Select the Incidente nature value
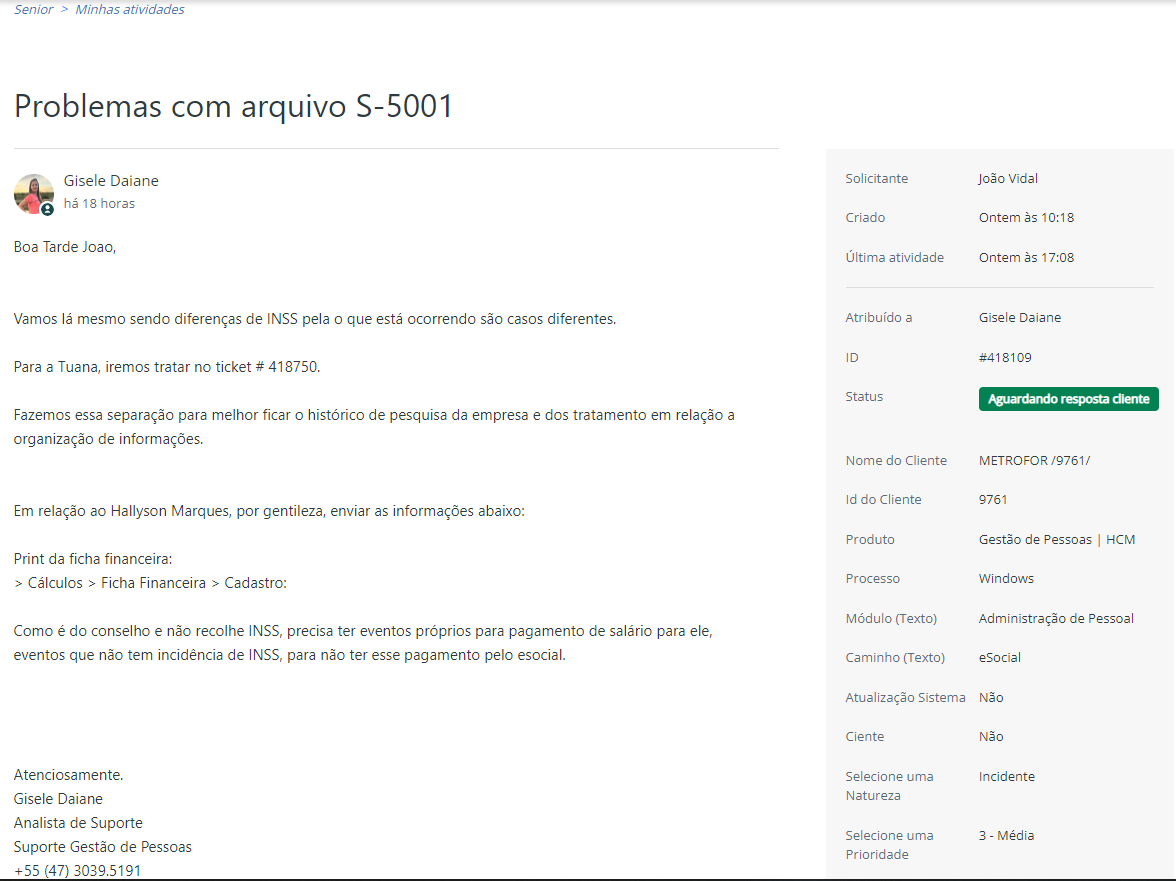This screenshot has width=1176, height=881. click(x=1006, y=777)
